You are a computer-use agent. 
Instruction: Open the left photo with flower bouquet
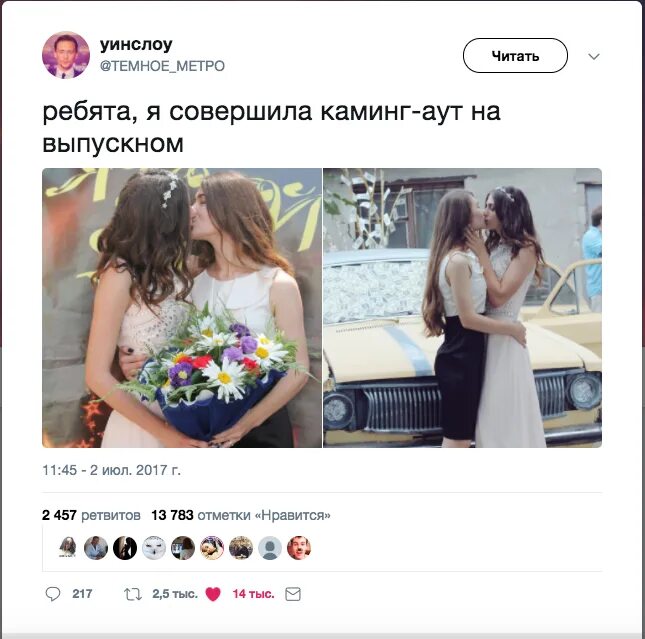click(x=182, y=308)
